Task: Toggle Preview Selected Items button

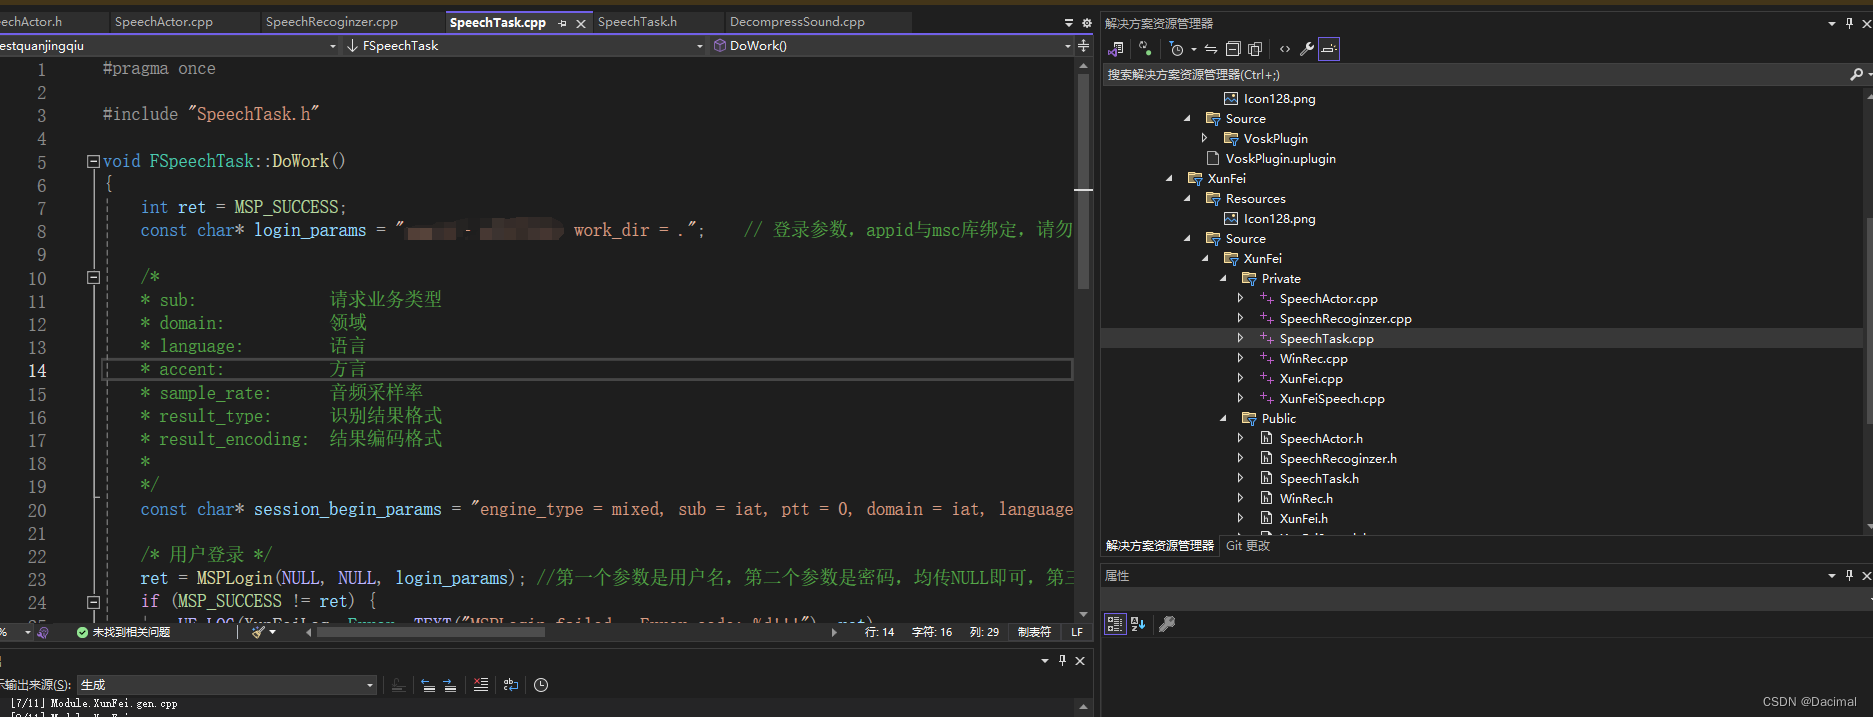Action: click(x=1329, y=49)
